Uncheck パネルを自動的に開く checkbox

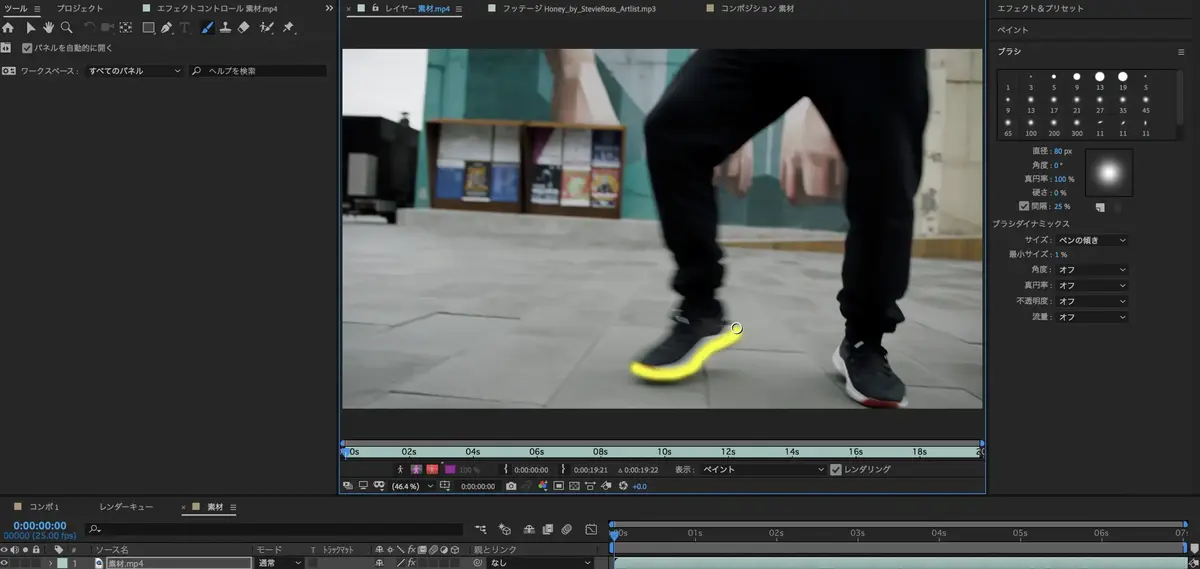coord(26,47)
